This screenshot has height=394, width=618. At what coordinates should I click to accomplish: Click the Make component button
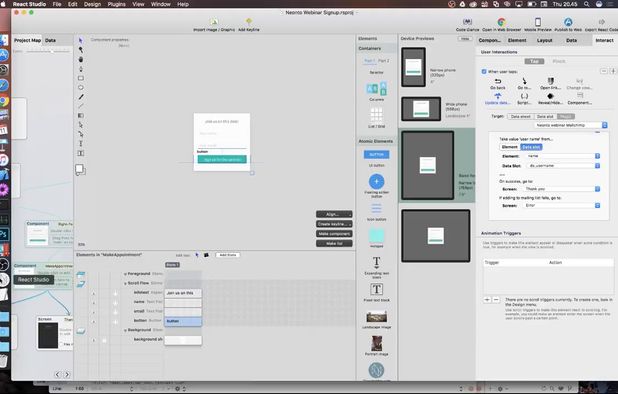[334, 234]
